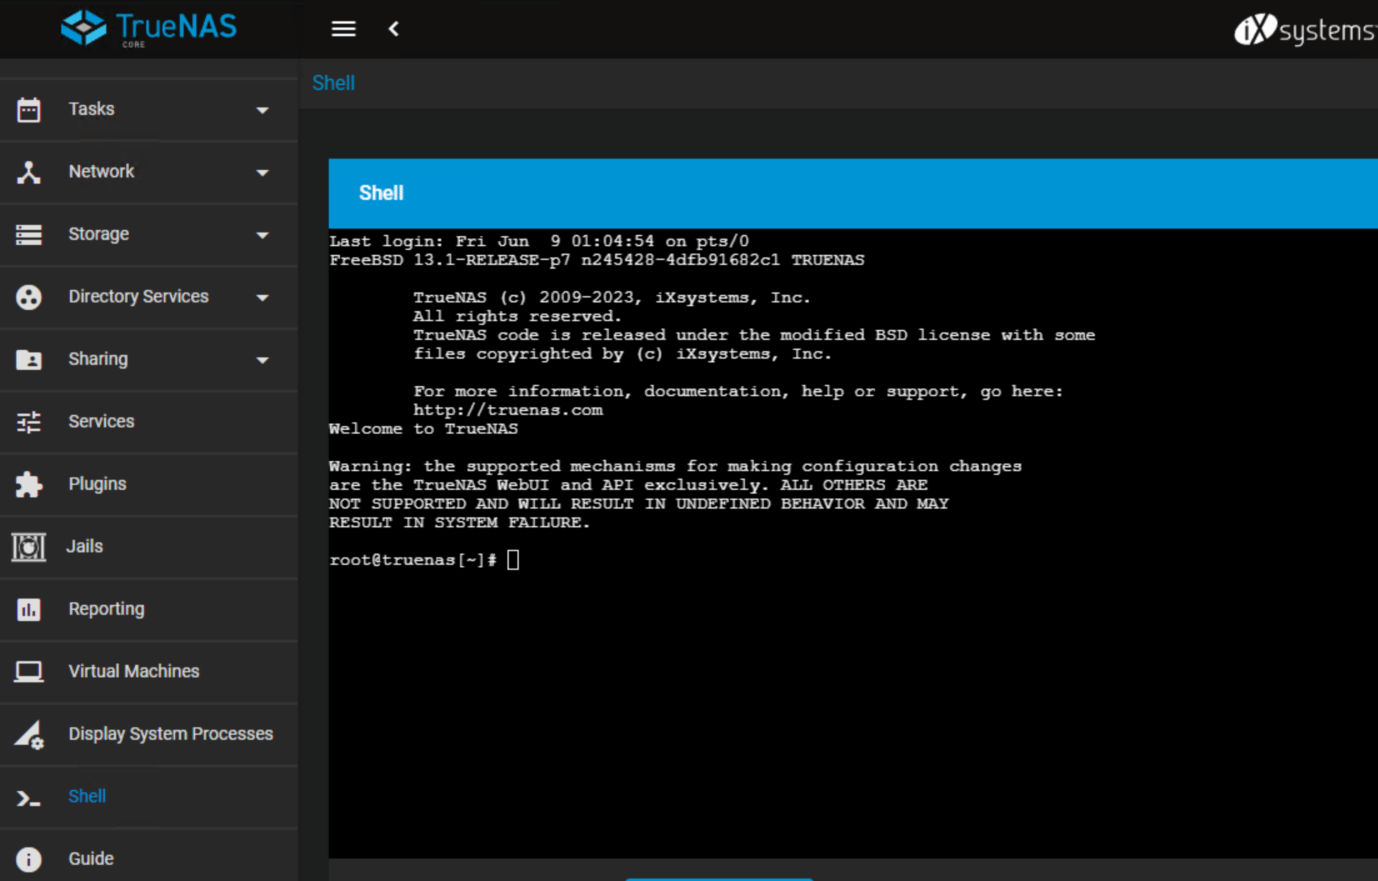
Task: Open the Guide menu item
Action: pyautogui.click(x=90, y=858)
